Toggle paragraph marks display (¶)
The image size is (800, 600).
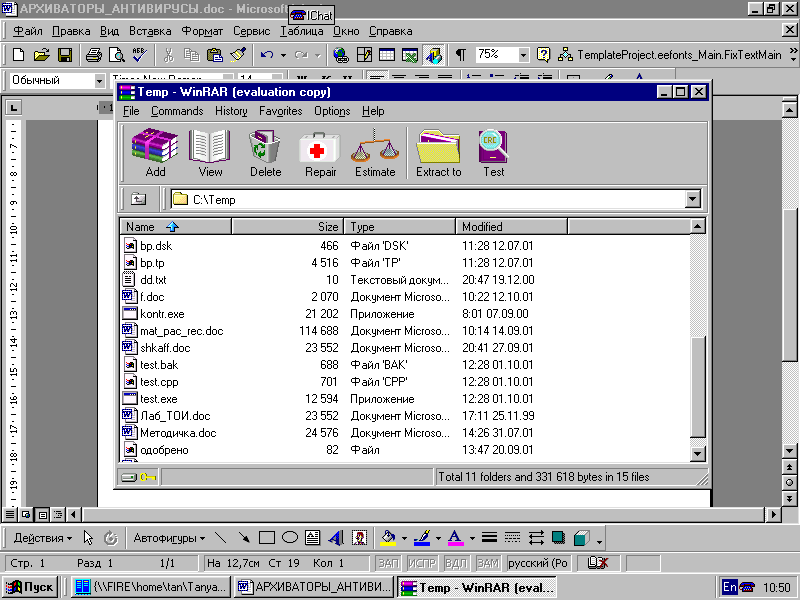click(460, 55)
